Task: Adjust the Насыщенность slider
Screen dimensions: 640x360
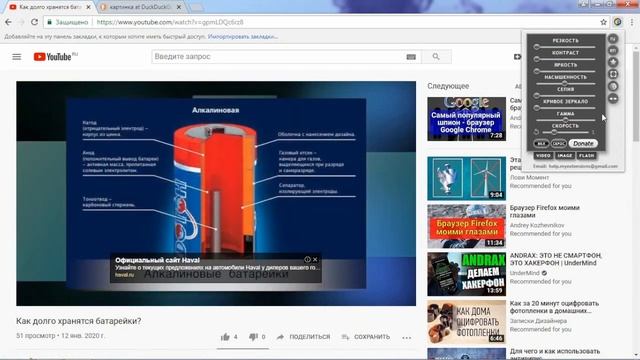Action: (565, 83)
